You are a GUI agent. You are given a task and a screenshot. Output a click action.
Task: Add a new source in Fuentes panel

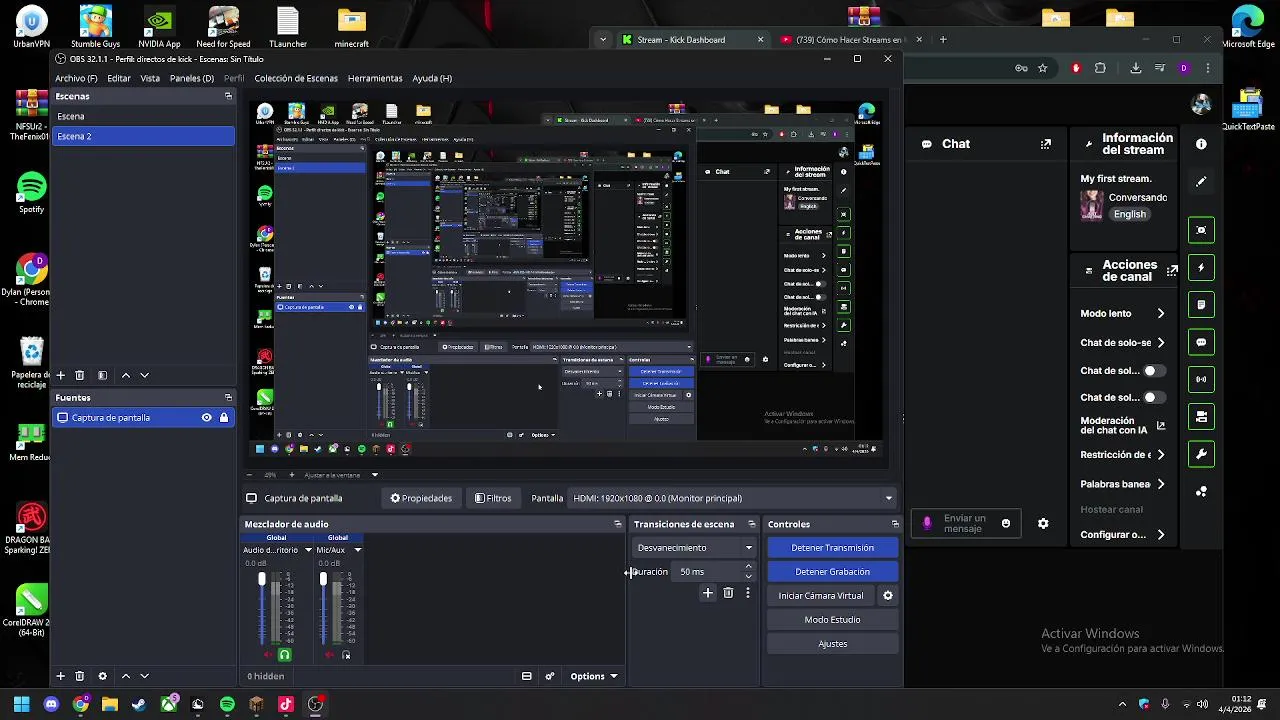tap(60, 676)
